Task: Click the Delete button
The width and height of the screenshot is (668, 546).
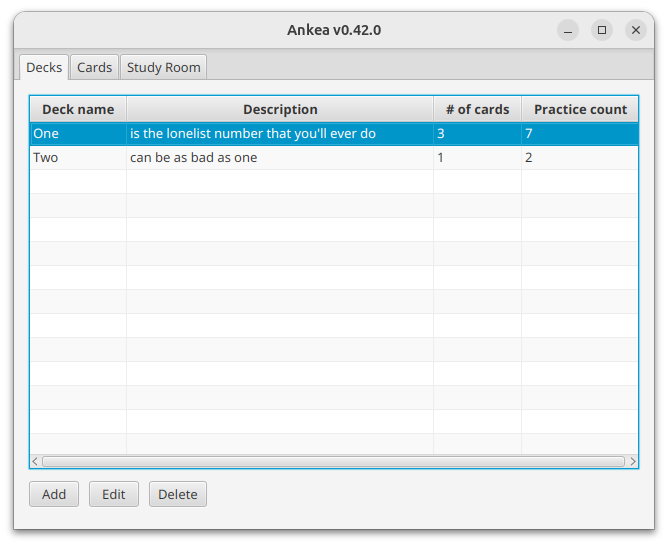Action: click(178, 494)
